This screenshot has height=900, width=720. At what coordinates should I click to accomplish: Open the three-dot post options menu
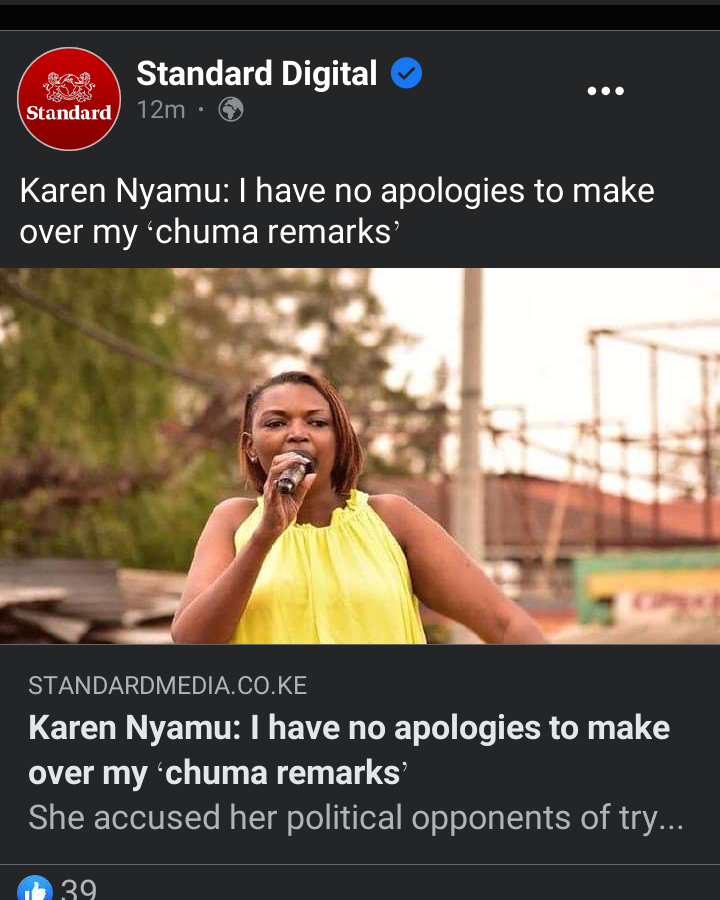click(605, 91)
